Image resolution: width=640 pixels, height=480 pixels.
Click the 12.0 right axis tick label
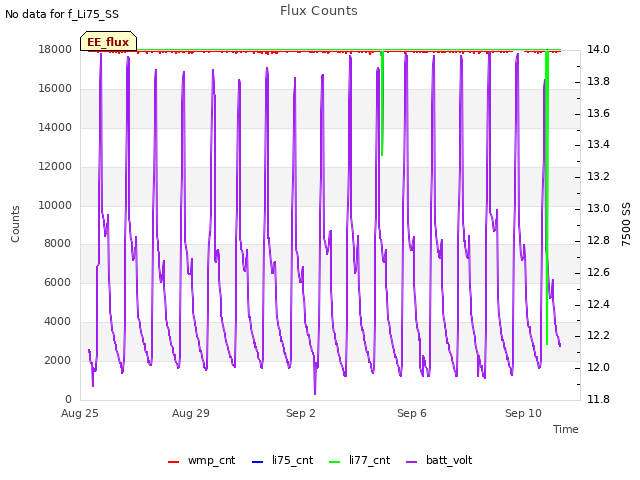click(x=598, y=368)
